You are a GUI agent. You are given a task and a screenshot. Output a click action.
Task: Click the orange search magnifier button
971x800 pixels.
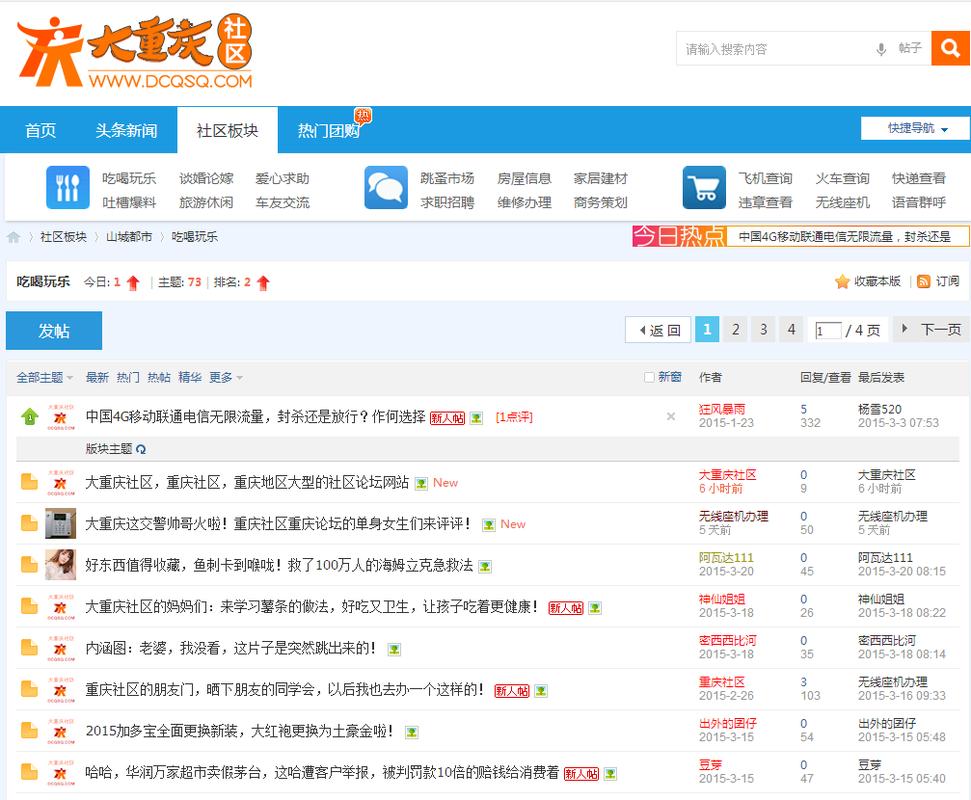[950, 48]
